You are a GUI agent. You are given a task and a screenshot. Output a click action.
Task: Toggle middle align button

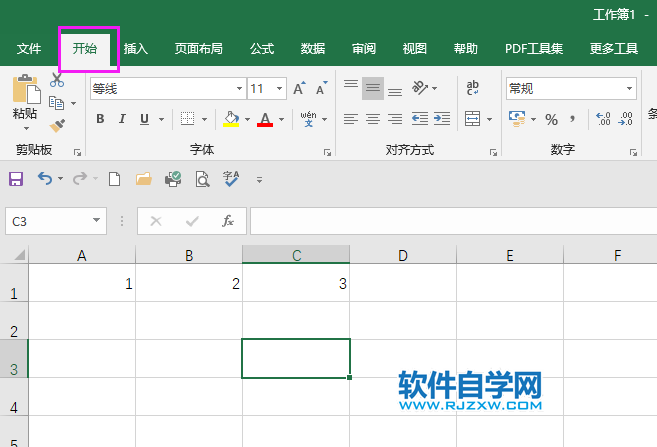373,88
